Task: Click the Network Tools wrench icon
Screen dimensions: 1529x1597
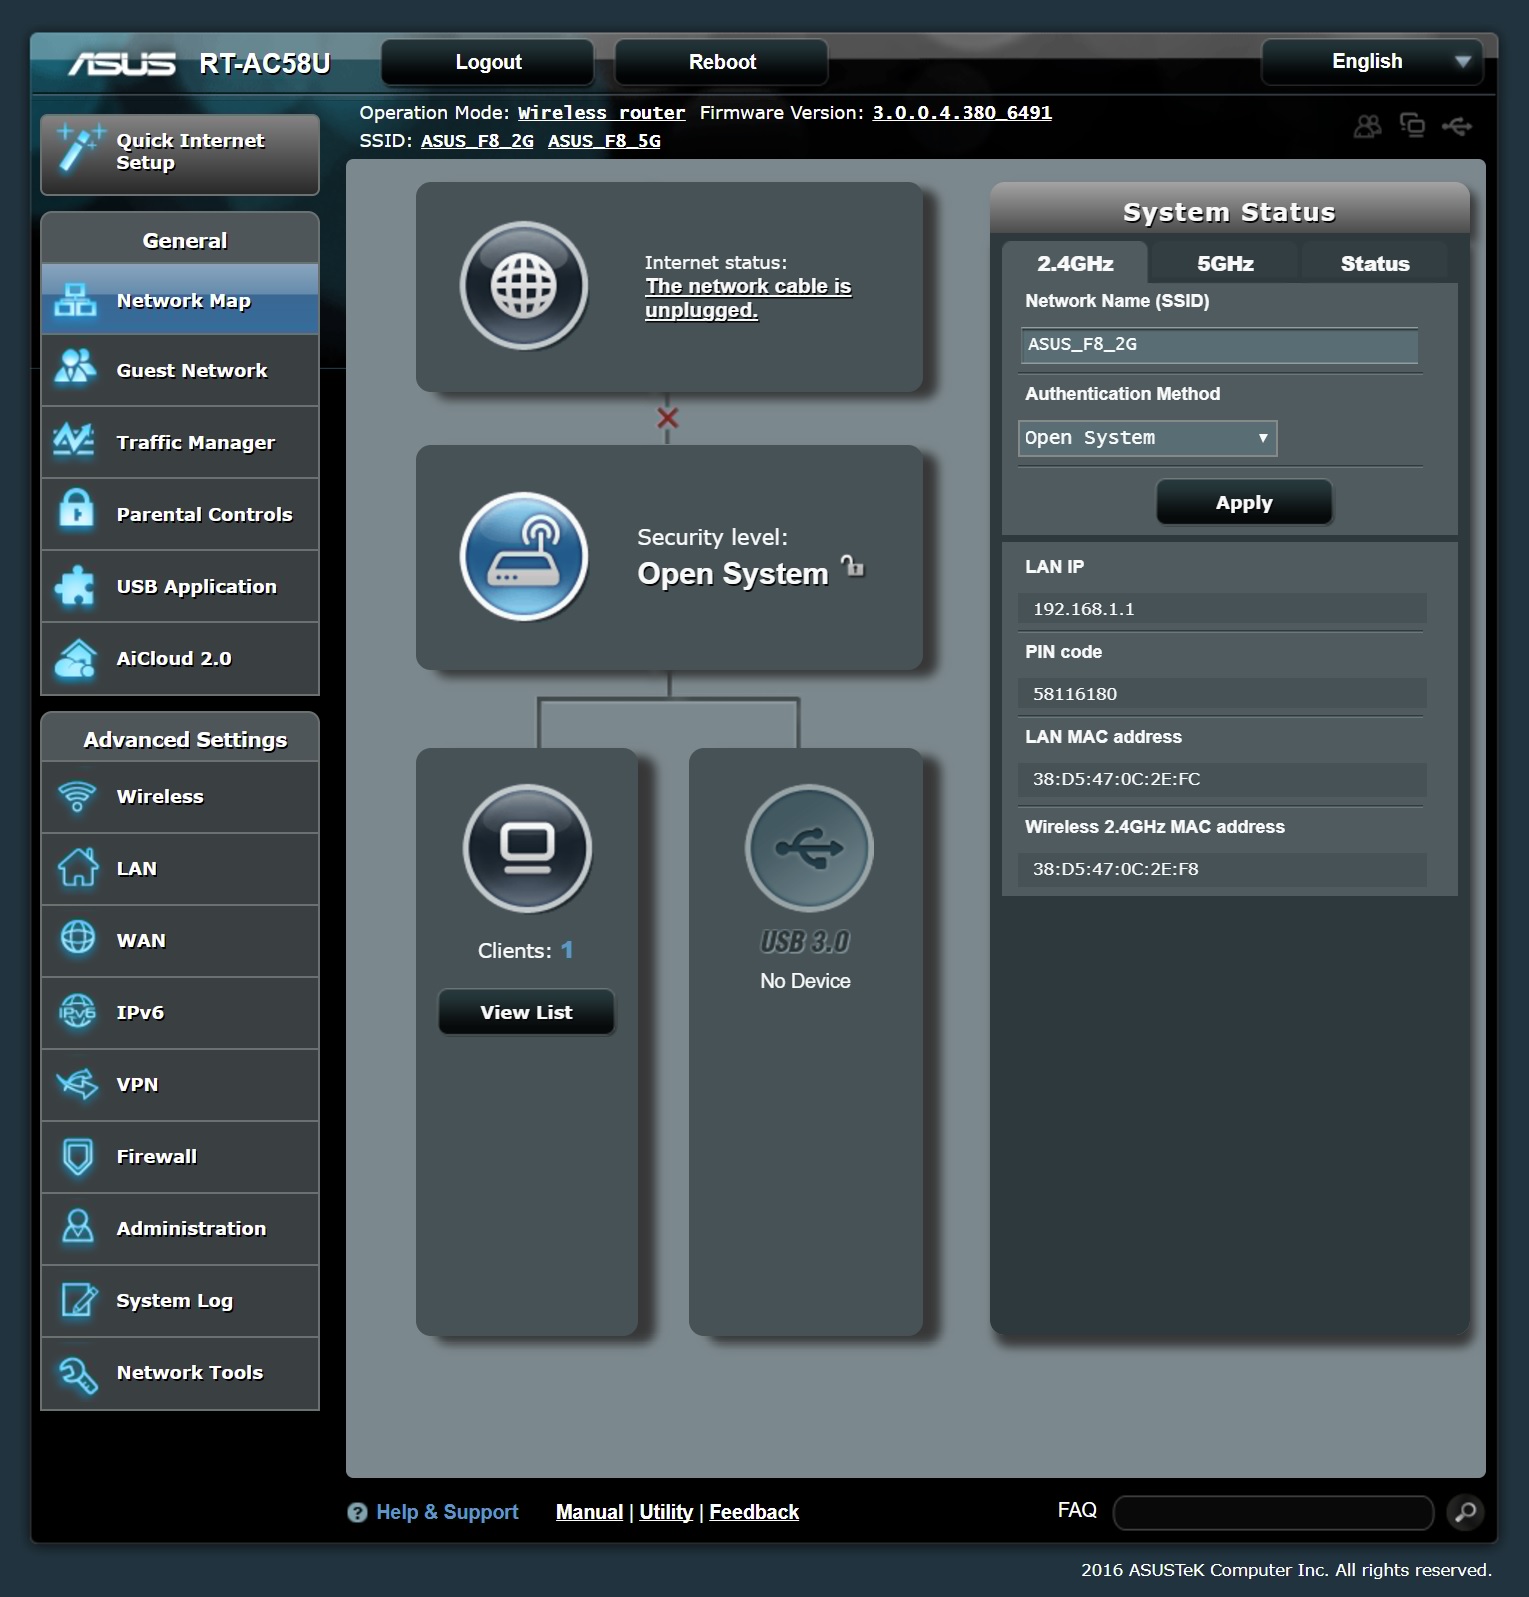Action: coord(77,1374)
